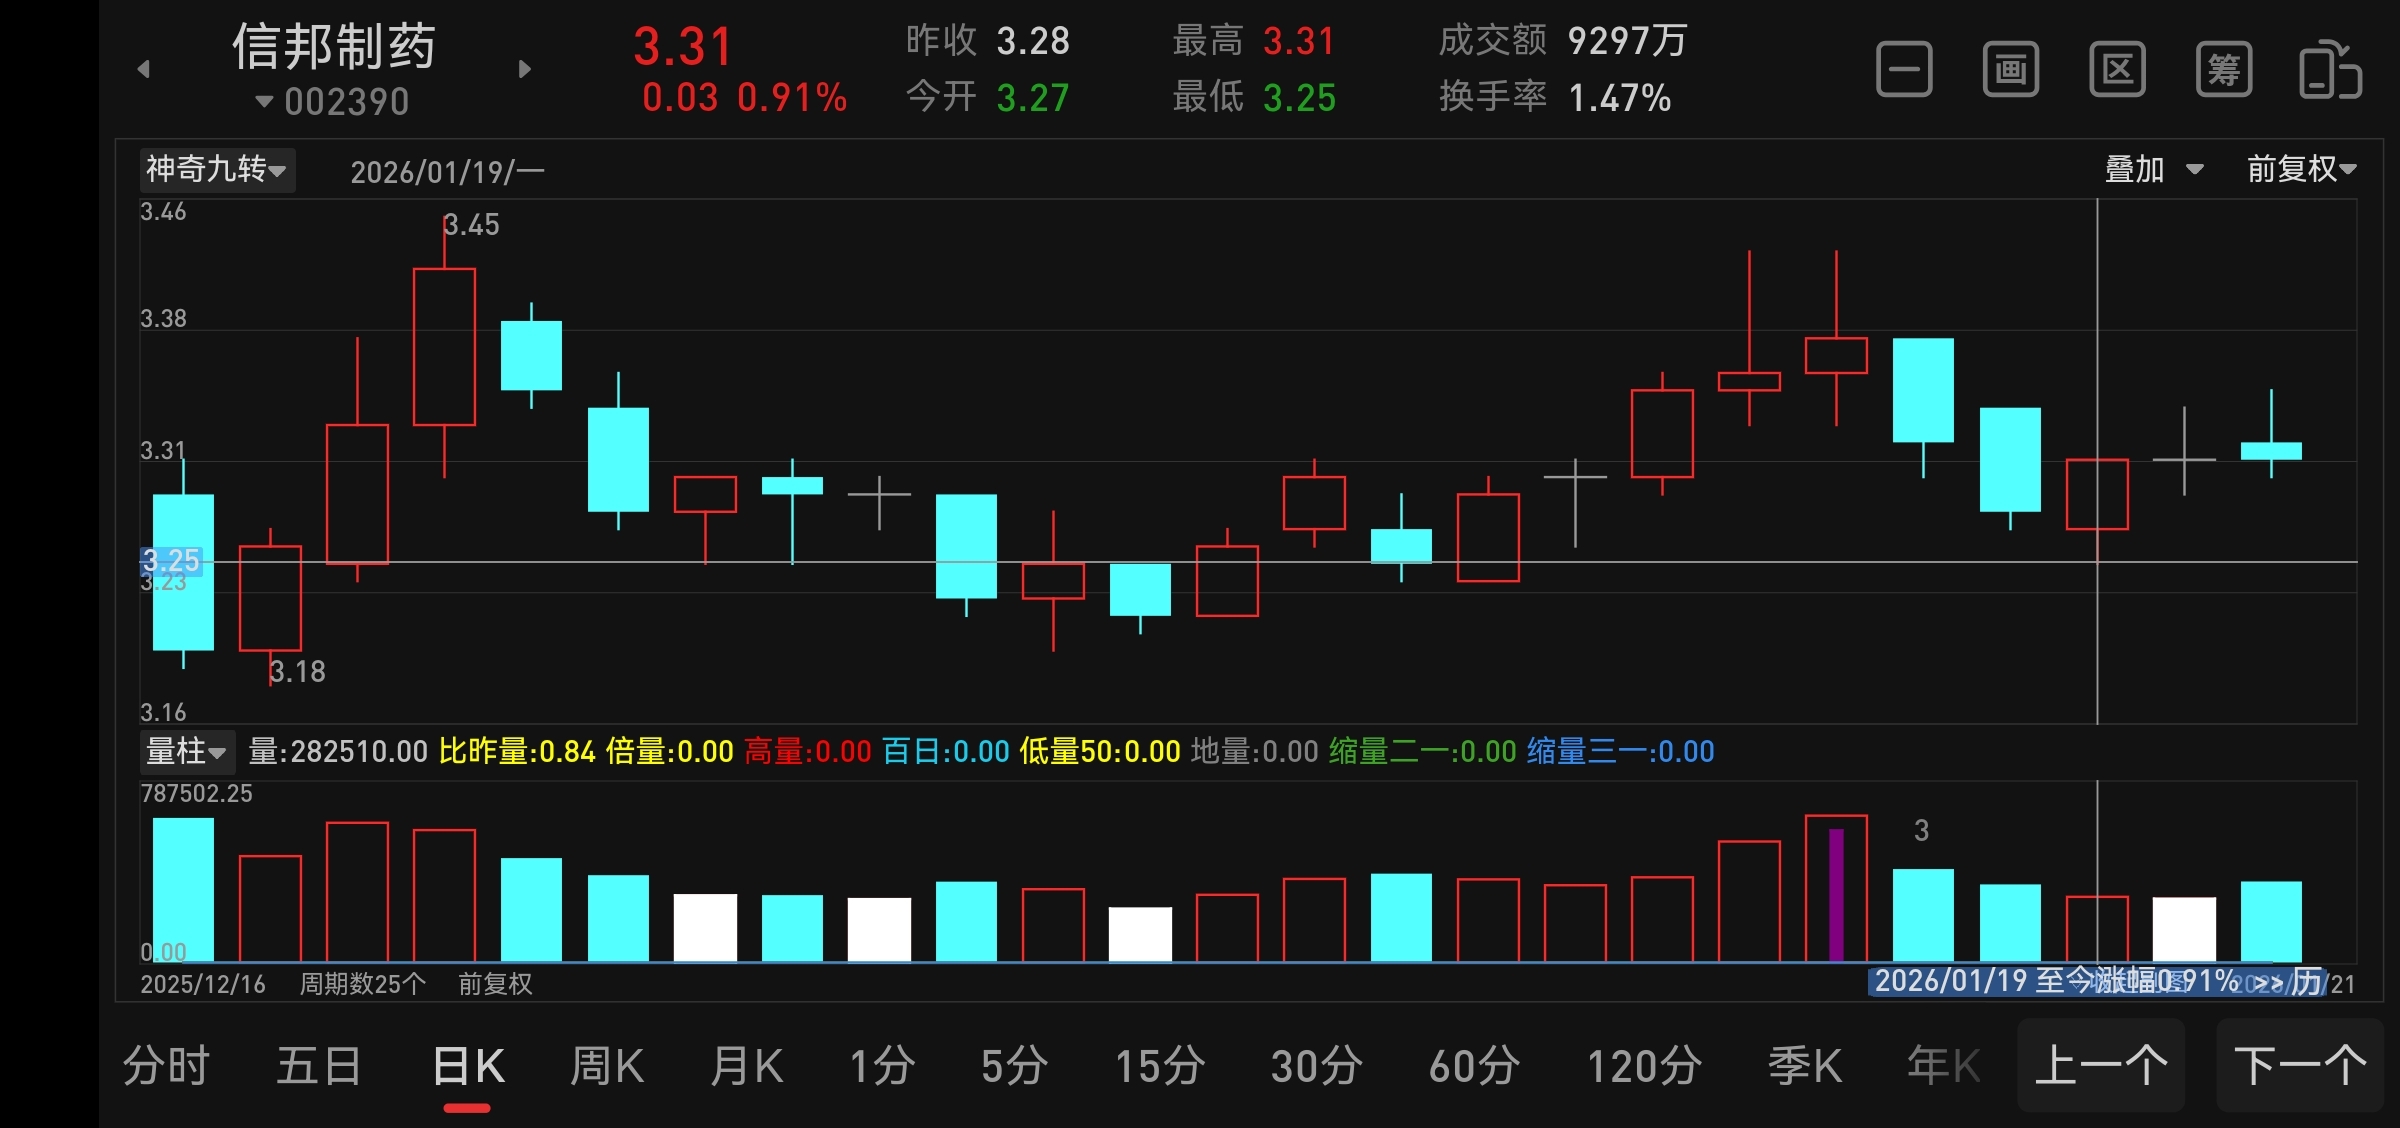Screen dimensions: 2400x1128
Task: Click the minus line icon in top toolbar
Action: (1904, 70)
